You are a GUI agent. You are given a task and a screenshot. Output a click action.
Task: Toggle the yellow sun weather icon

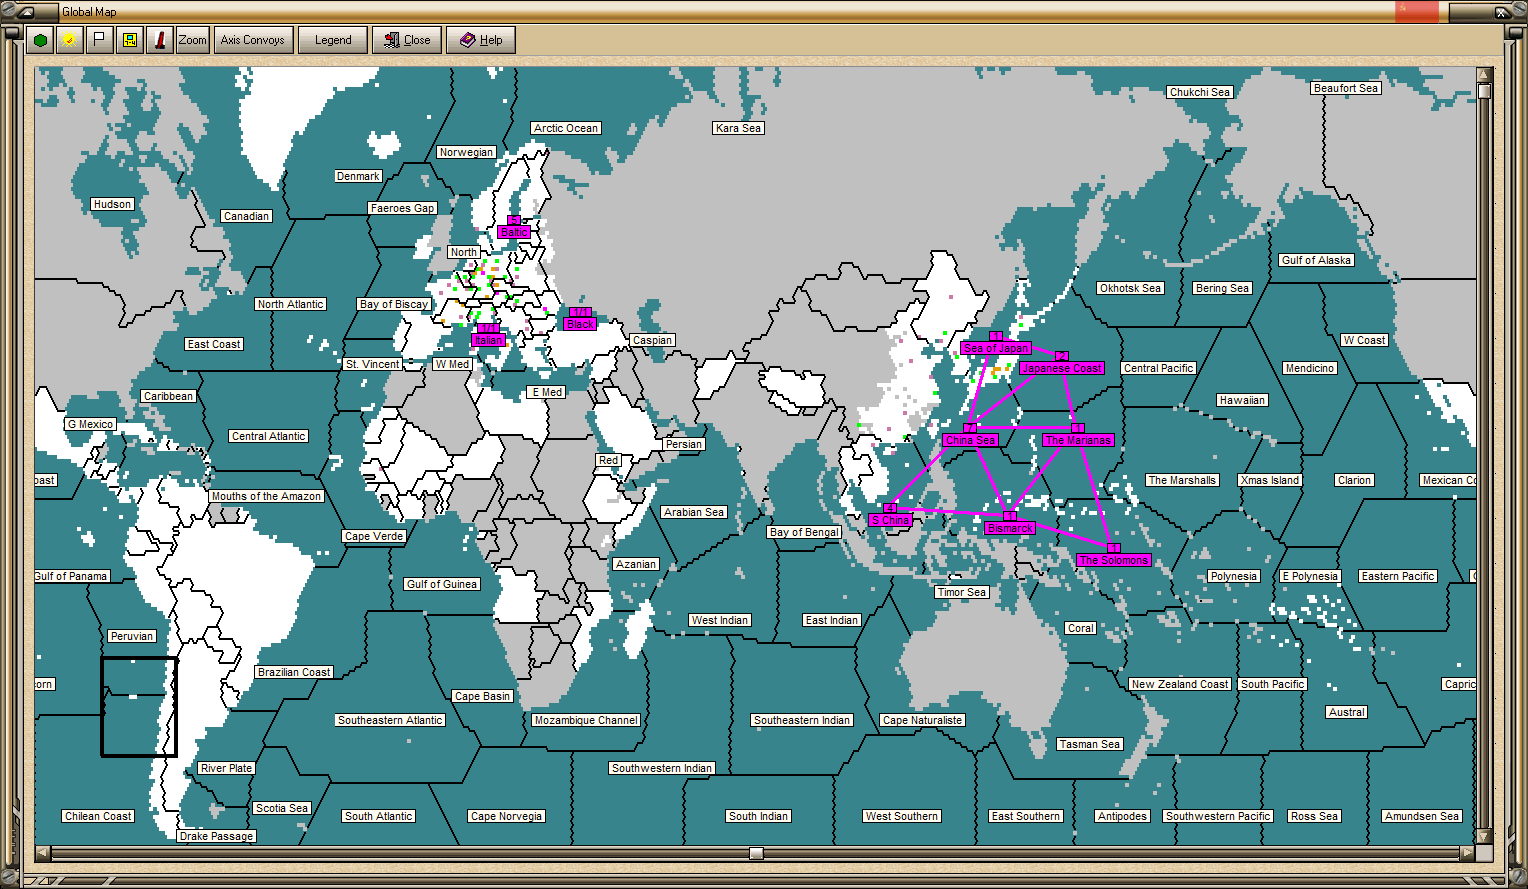tap(69, 40)
